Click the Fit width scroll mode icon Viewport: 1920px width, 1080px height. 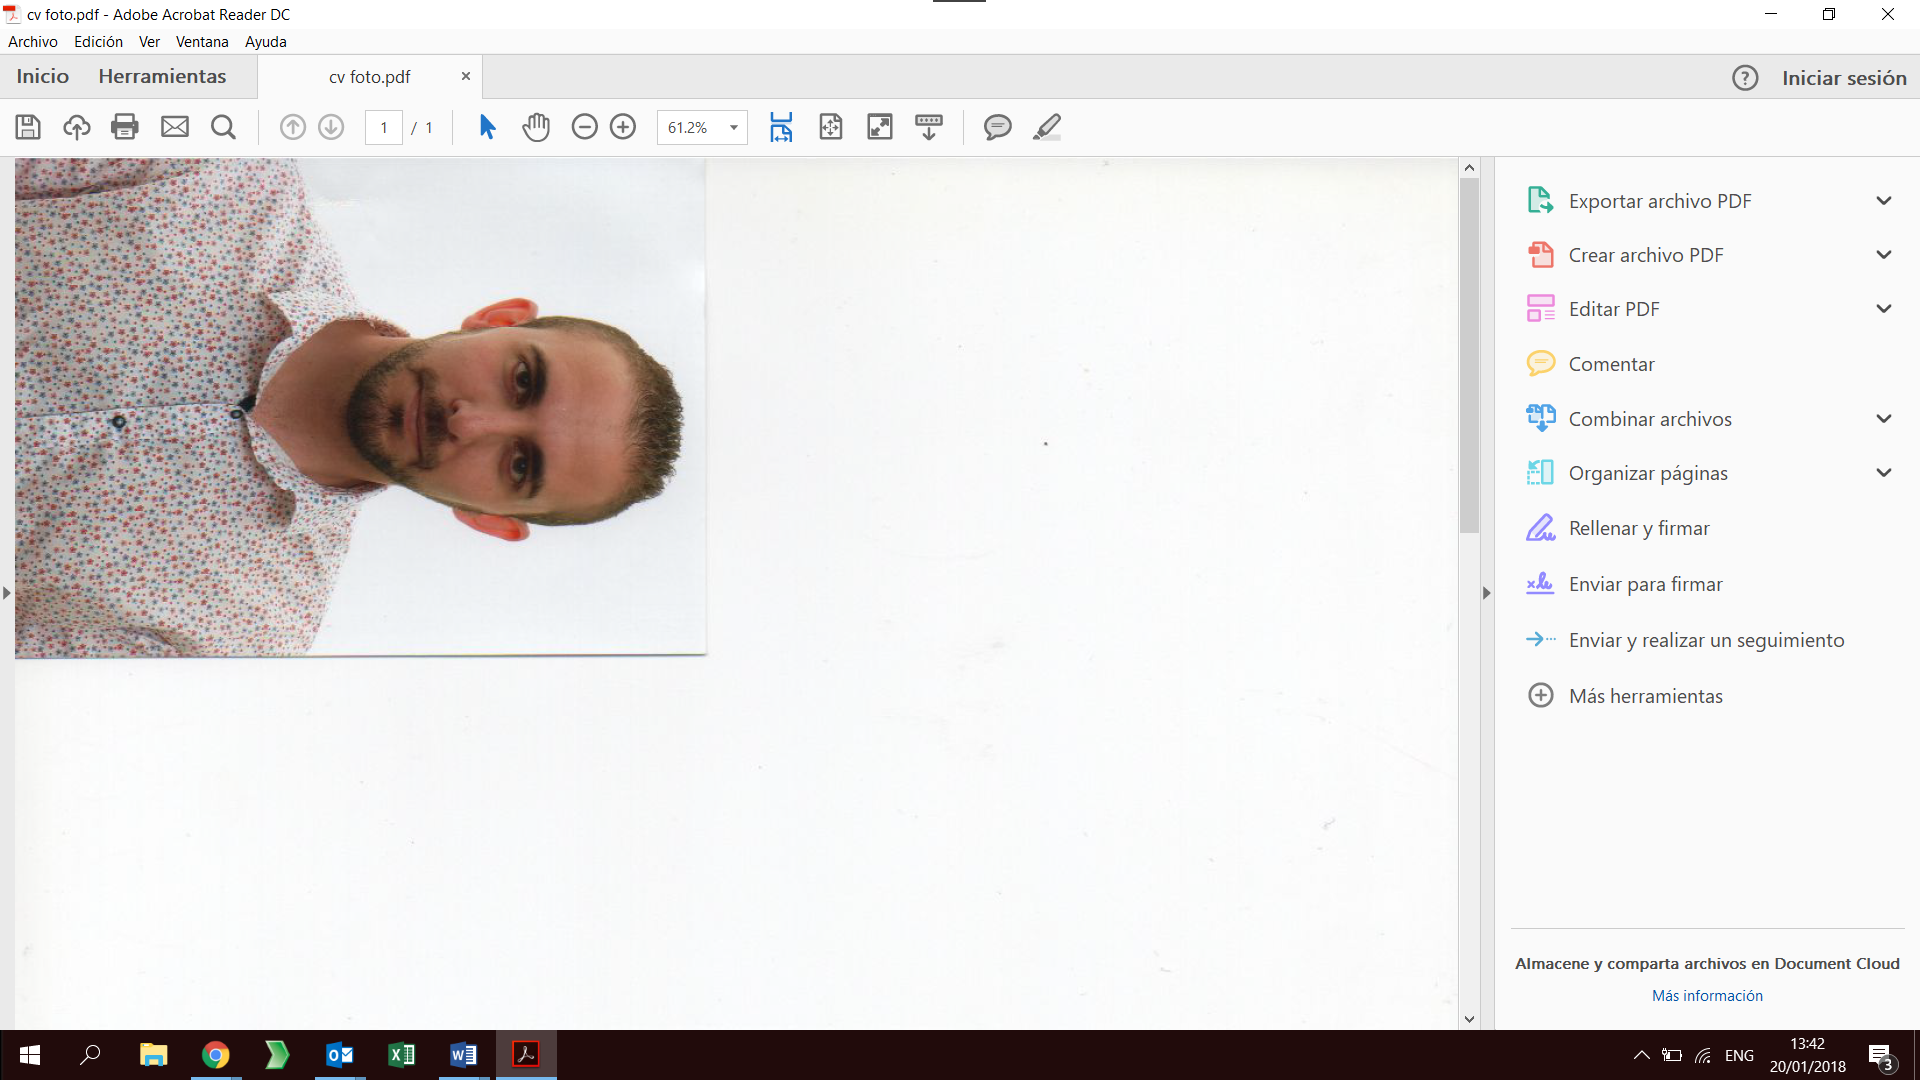click(781, 127)
